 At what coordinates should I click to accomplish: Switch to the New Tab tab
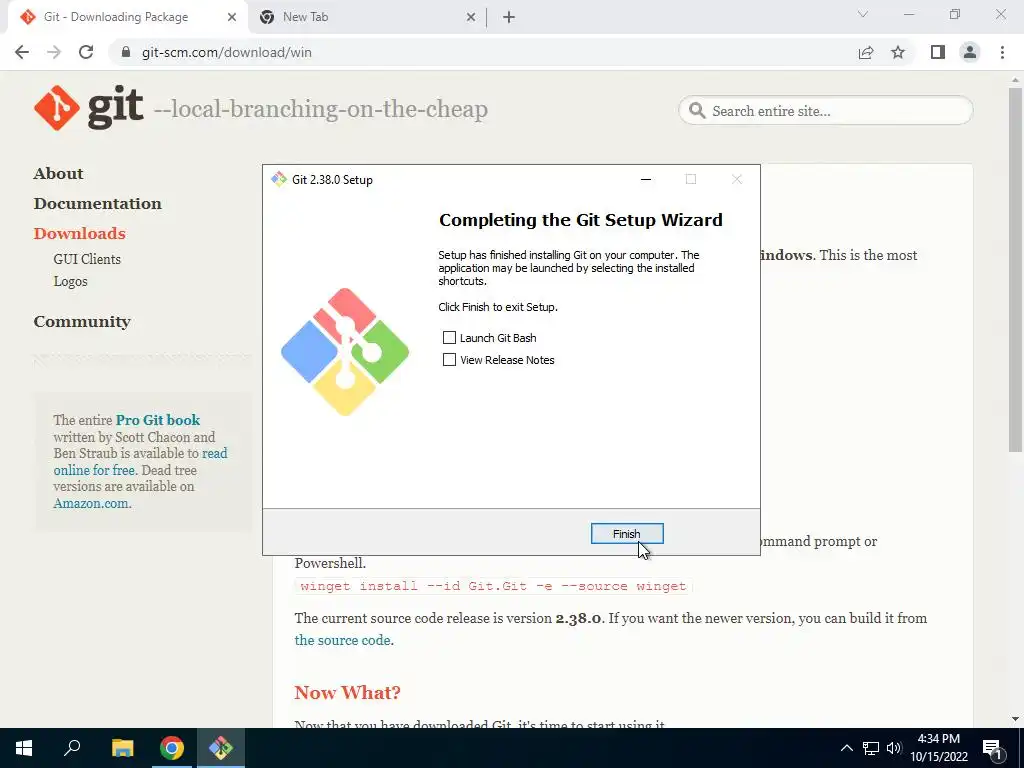(366, 17)
